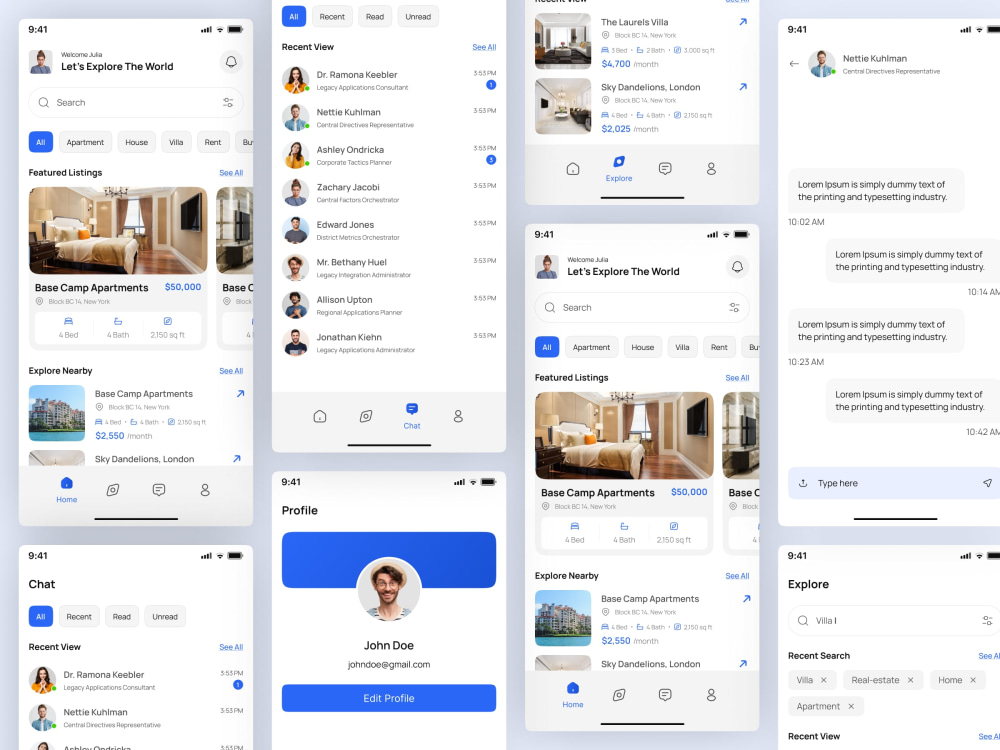Choose Apartment category in left Home screen
1000x750 pixels.
(85, 142)
